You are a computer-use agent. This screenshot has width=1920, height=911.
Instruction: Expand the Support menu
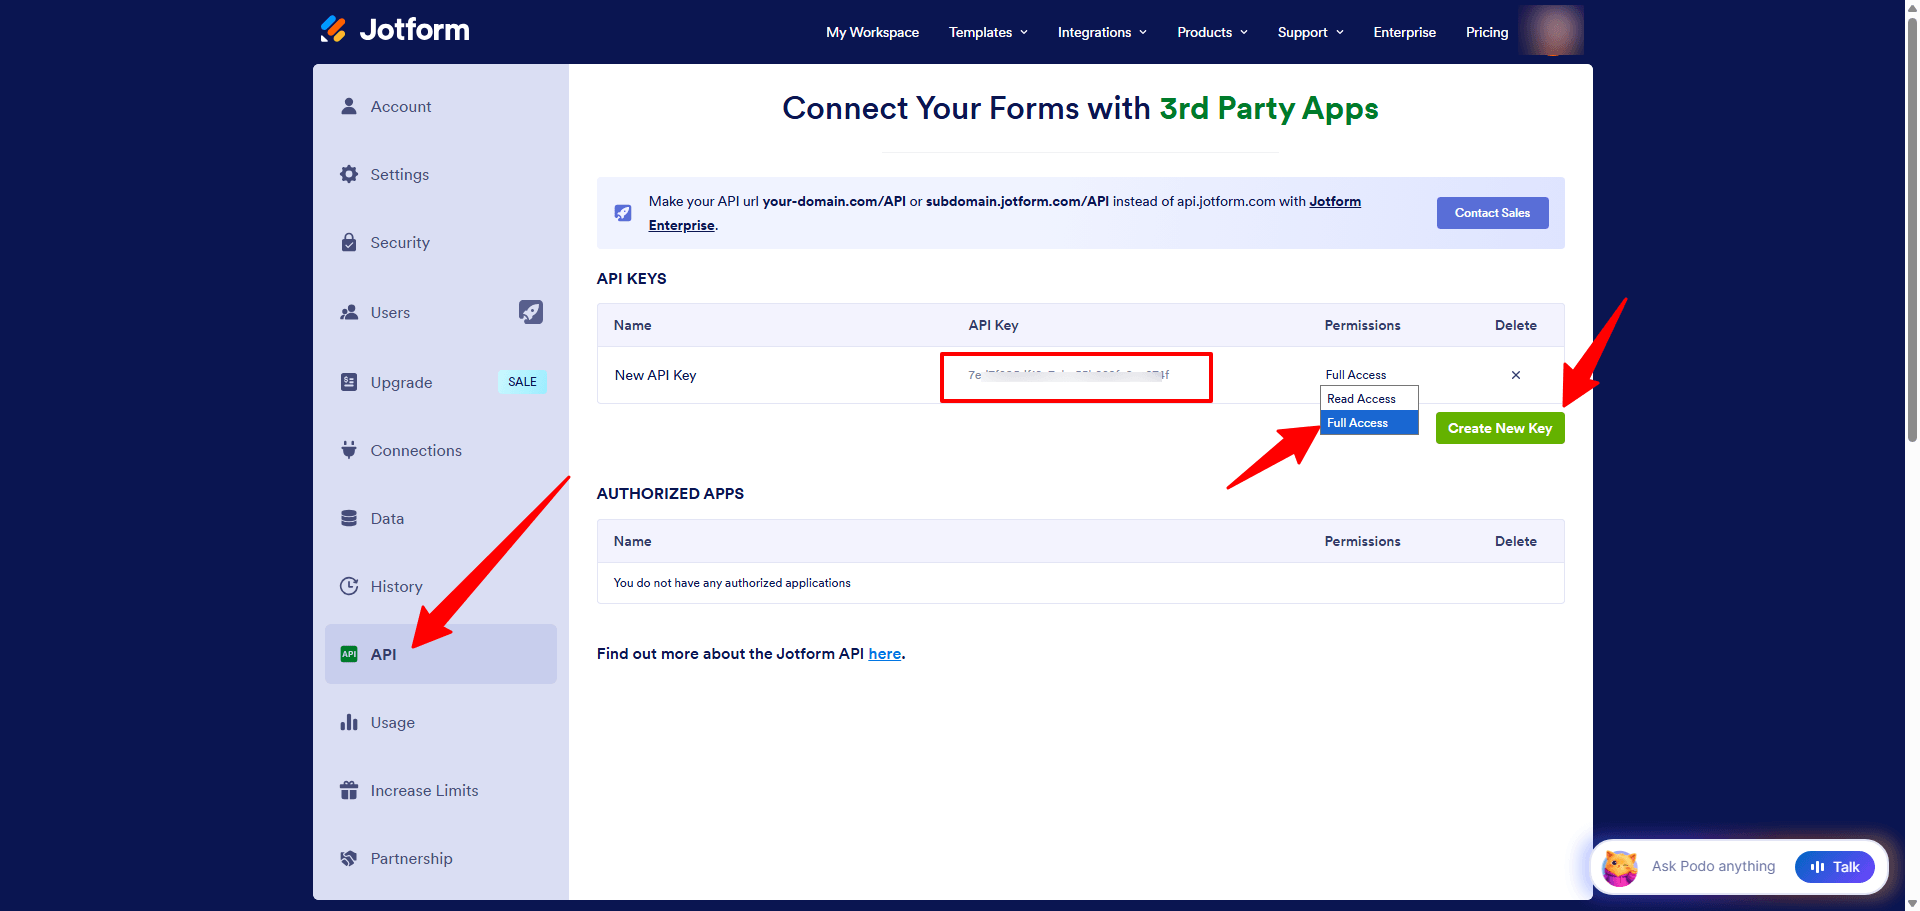(1310, 32)
